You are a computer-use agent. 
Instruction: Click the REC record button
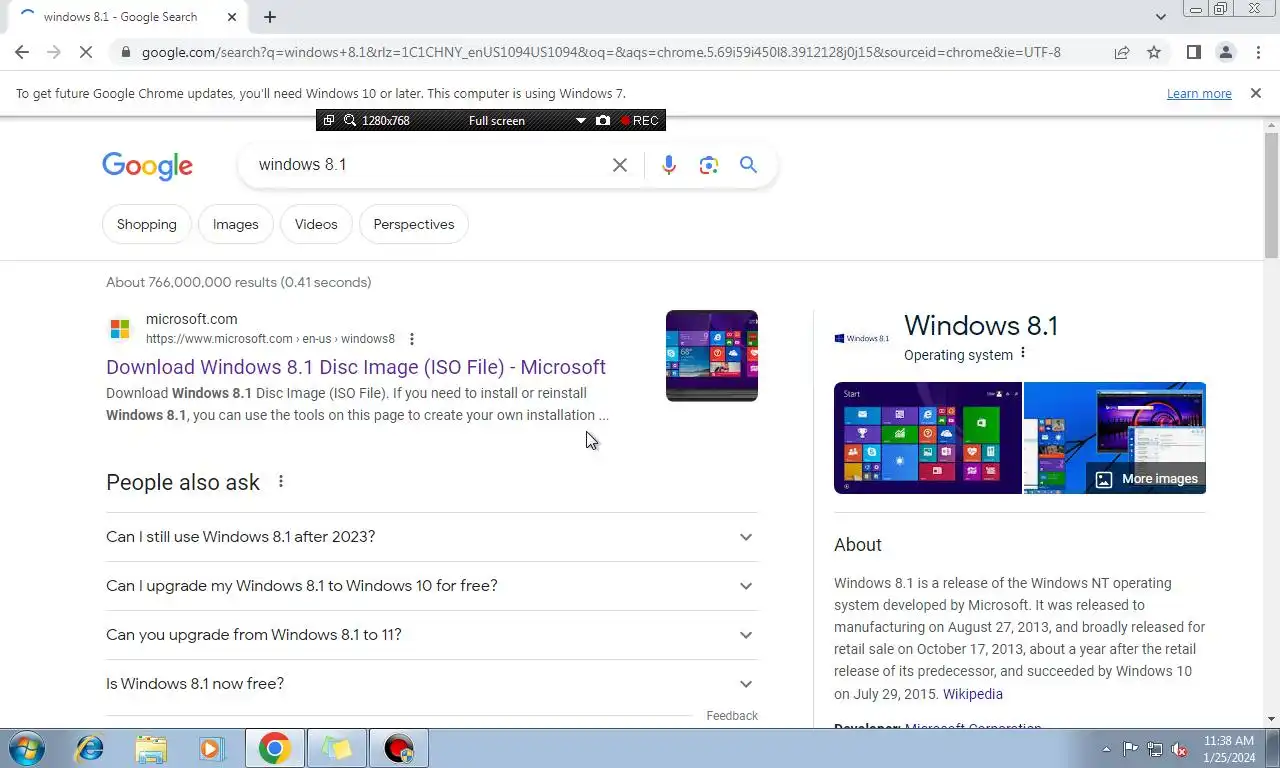[639, 120]
